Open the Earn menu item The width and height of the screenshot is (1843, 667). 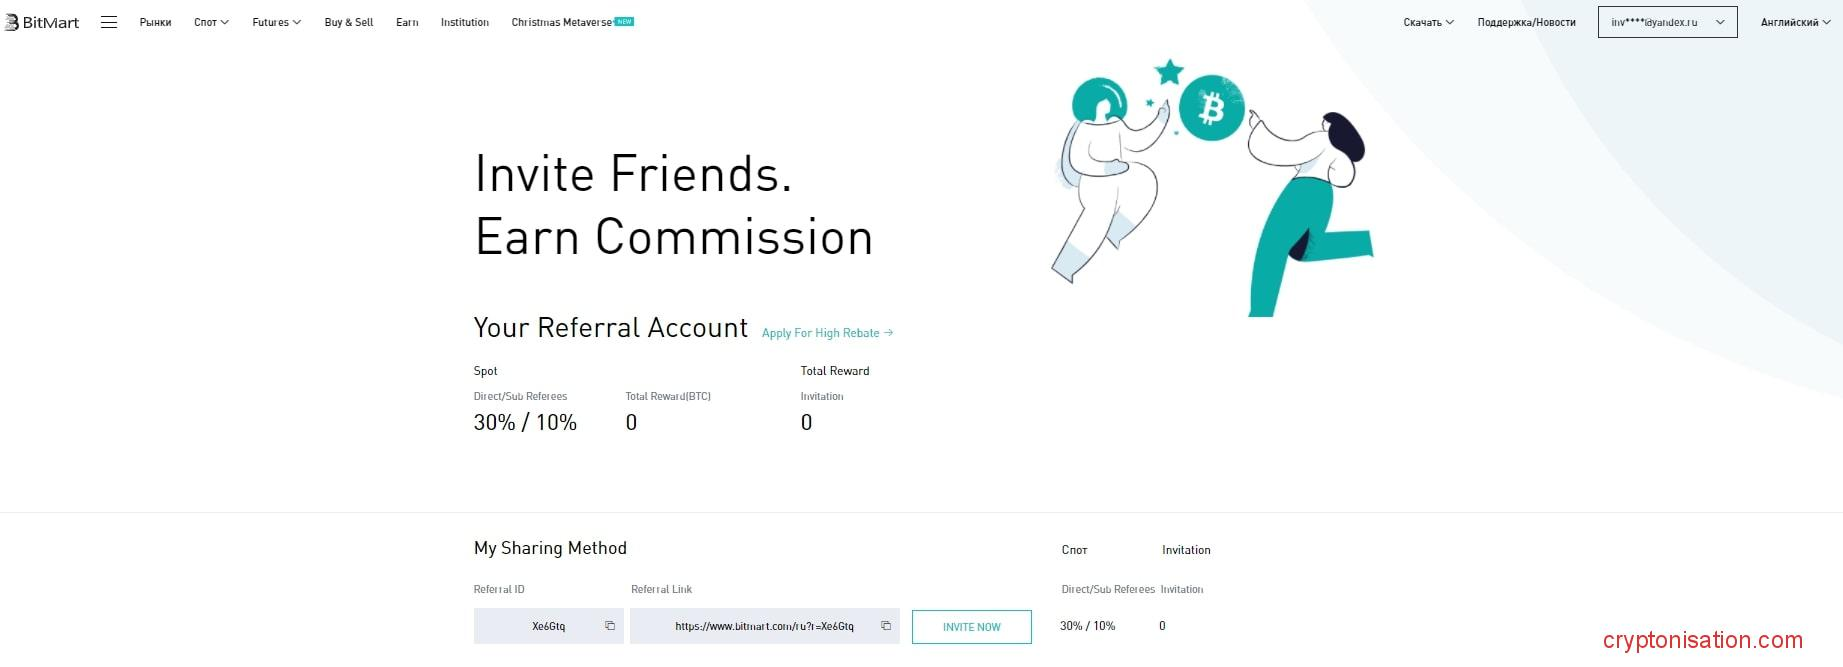tap(407, 22)
